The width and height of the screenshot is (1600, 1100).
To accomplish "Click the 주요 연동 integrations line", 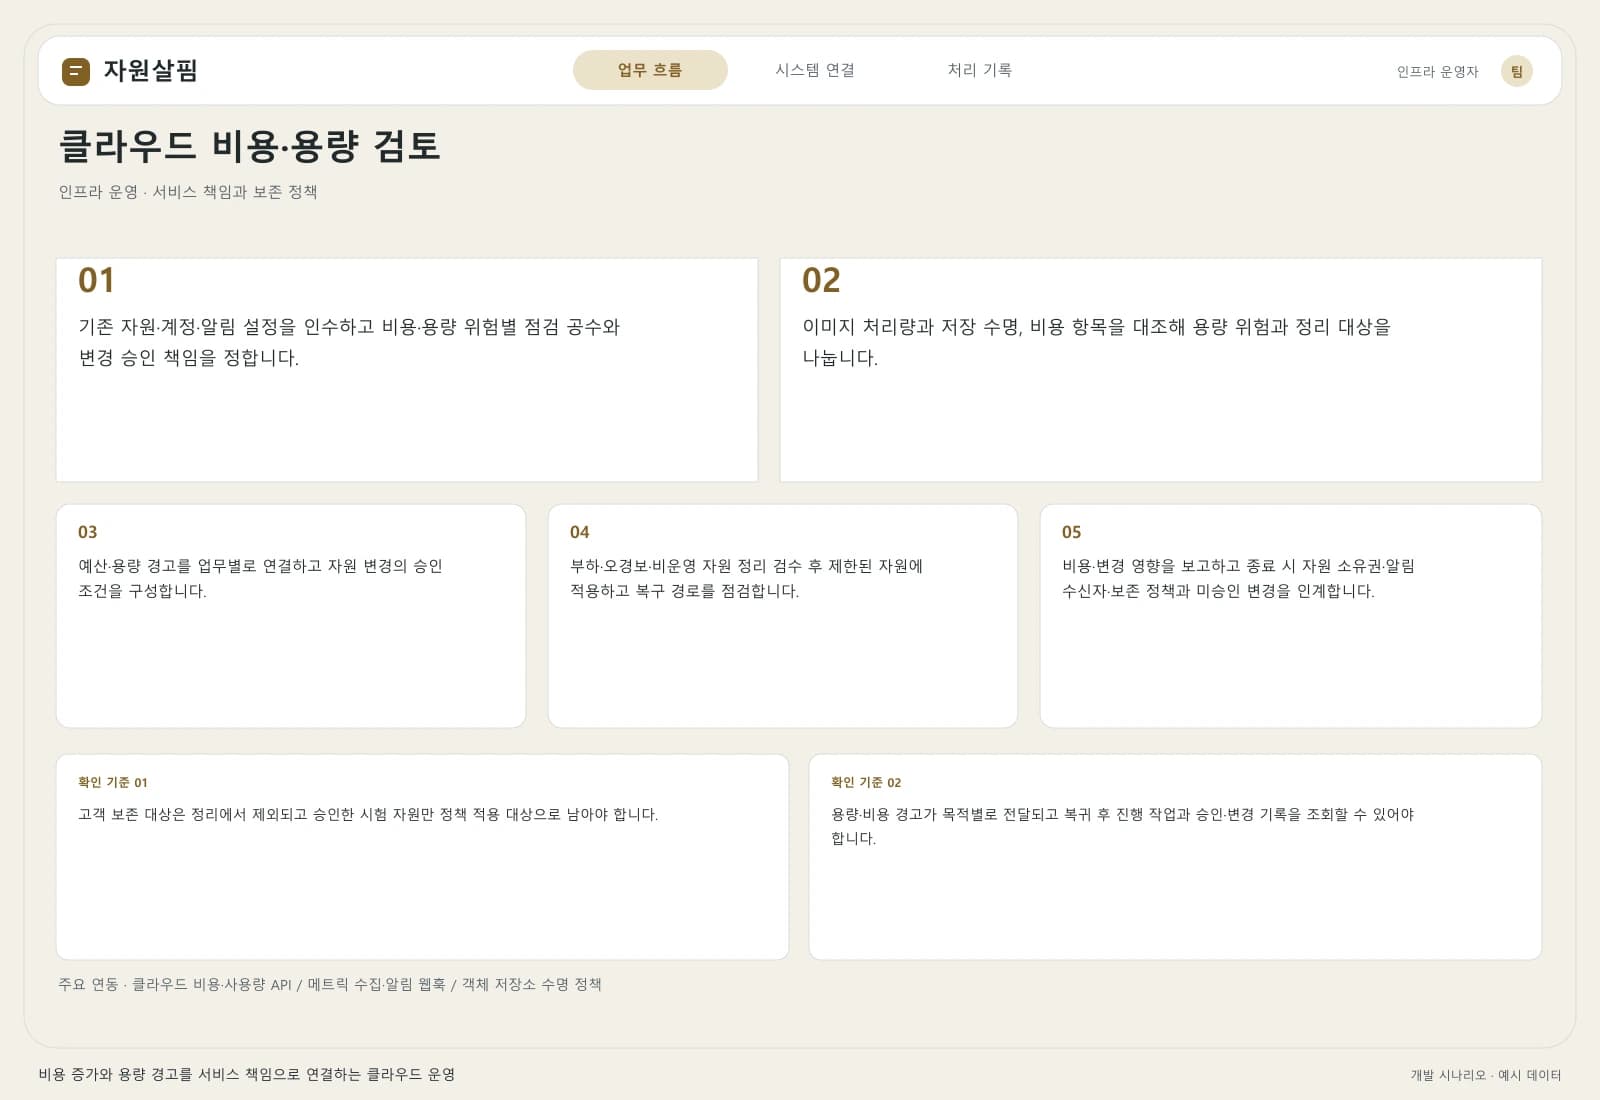I will point(330,984).
